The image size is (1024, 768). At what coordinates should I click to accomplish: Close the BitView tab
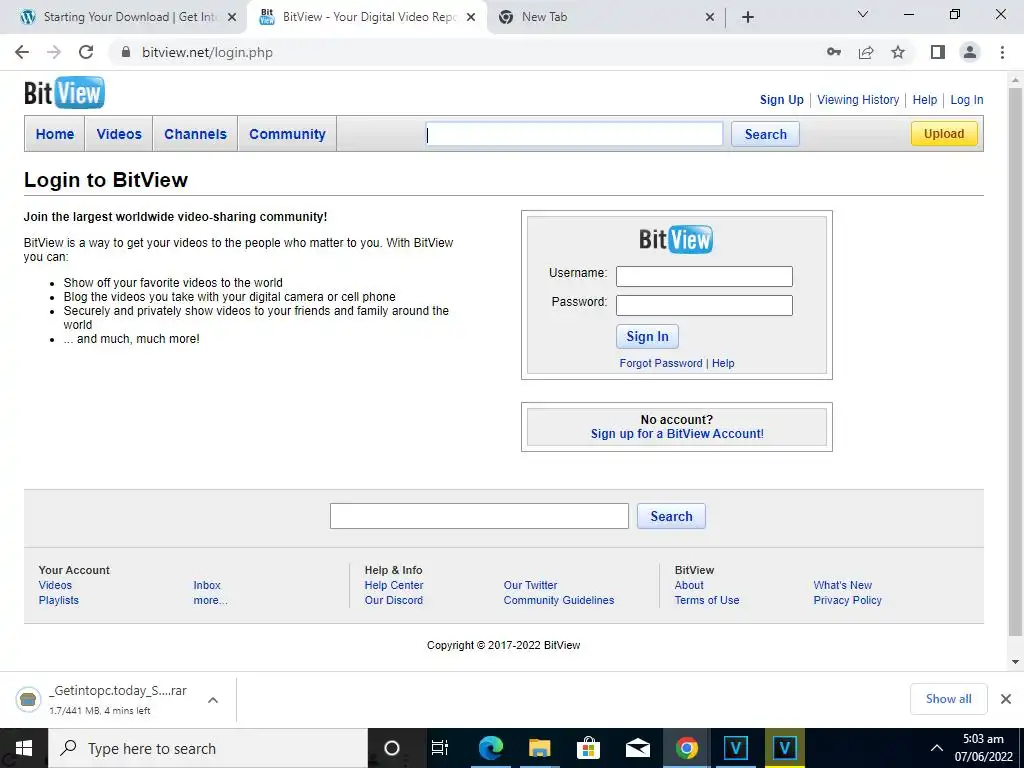click(471, 18)
